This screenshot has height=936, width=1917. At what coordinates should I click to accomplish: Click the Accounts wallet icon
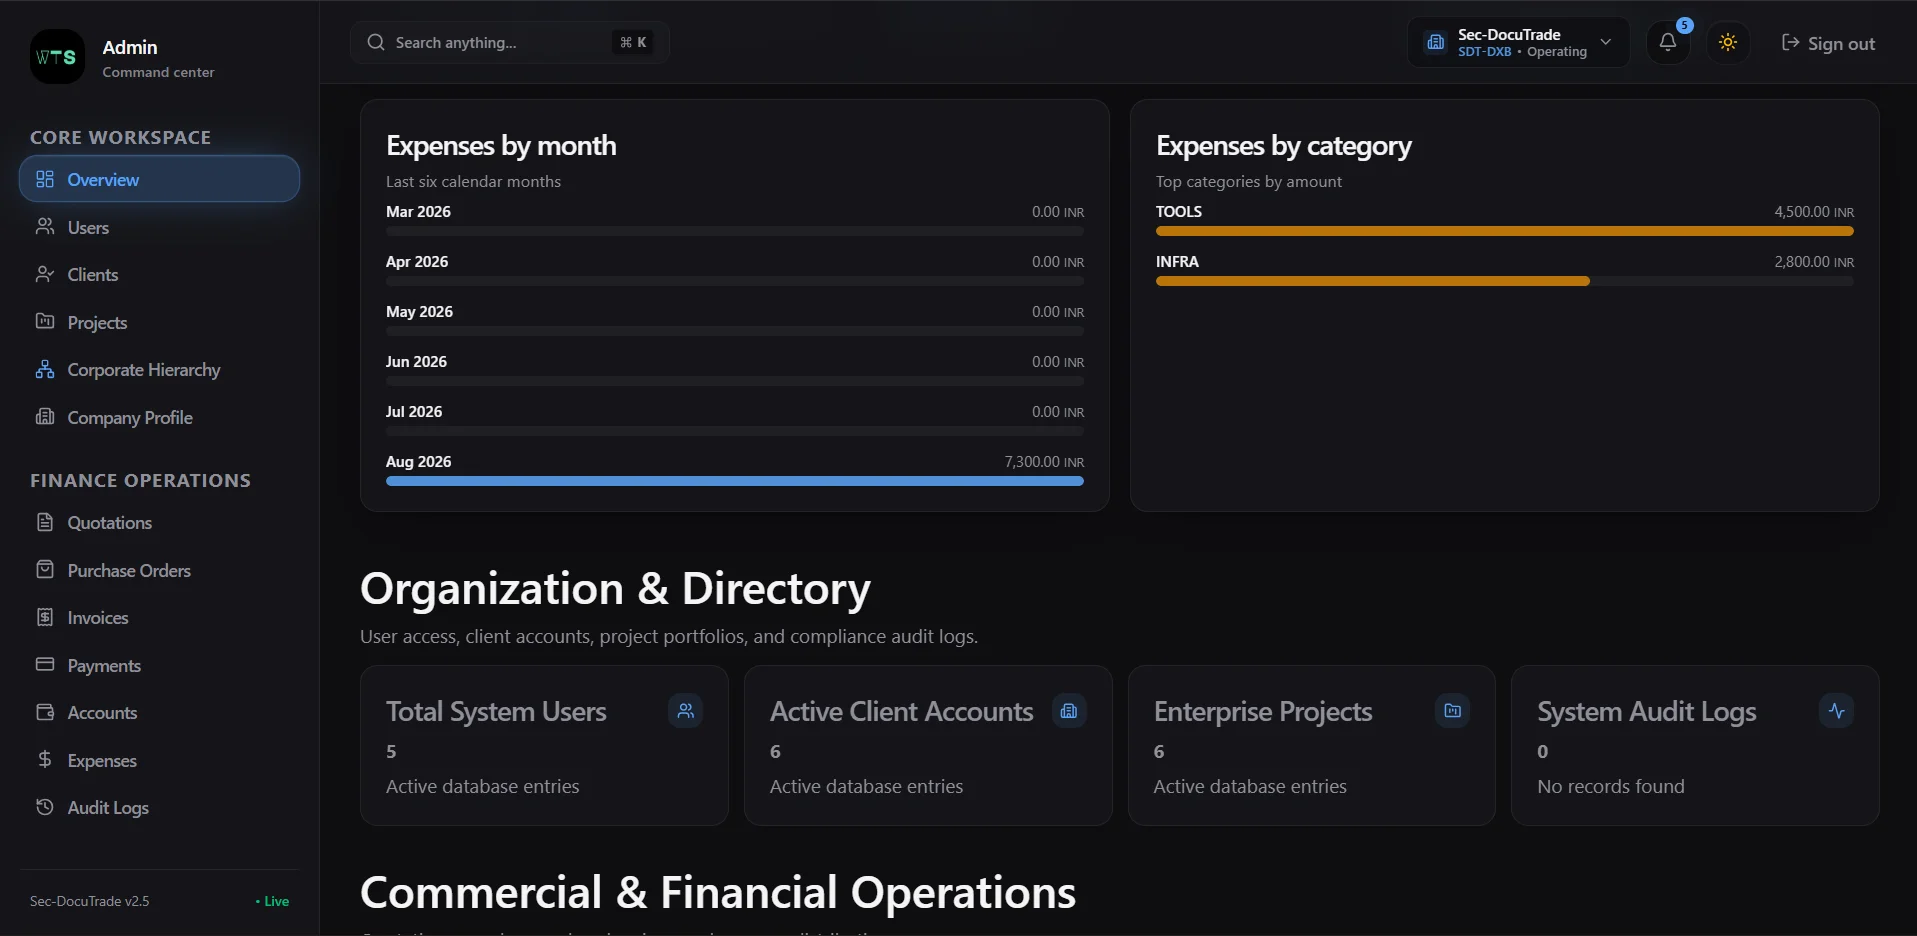pos(45,712)
